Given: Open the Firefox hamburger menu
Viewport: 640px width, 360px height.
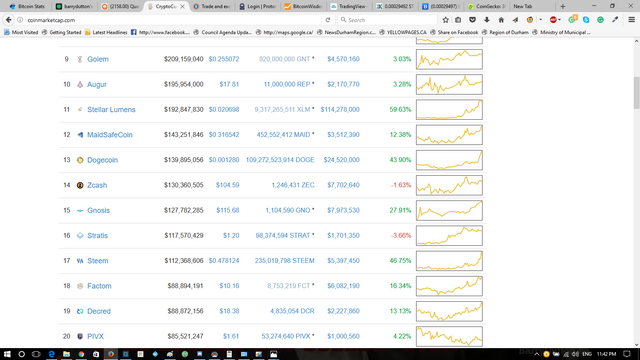Looking at the screenshot, I should [x=631, y=20].
